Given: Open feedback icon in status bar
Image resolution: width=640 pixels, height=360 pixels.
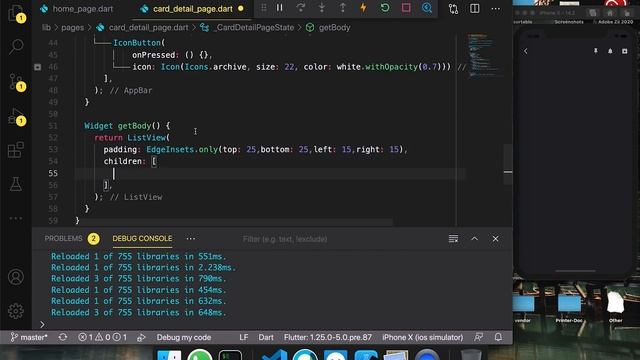Looking at the screenshot, I should click(478, 337).
